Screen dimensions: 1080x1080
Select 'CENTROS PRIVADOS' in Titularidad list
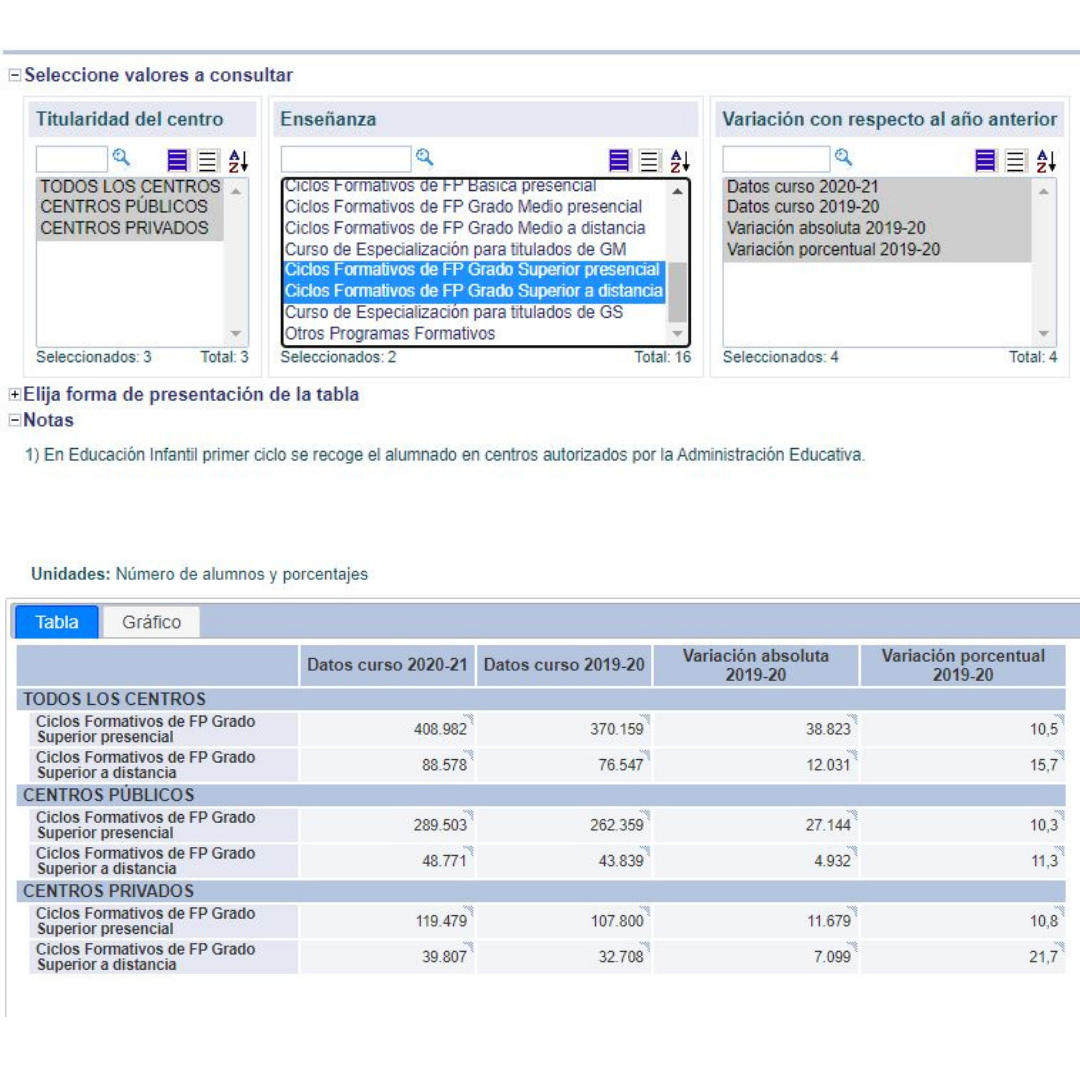[130, 228]
